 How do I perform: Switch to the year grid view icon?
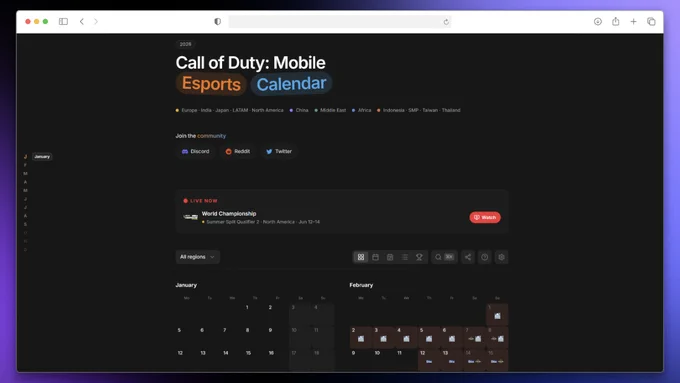361,257
